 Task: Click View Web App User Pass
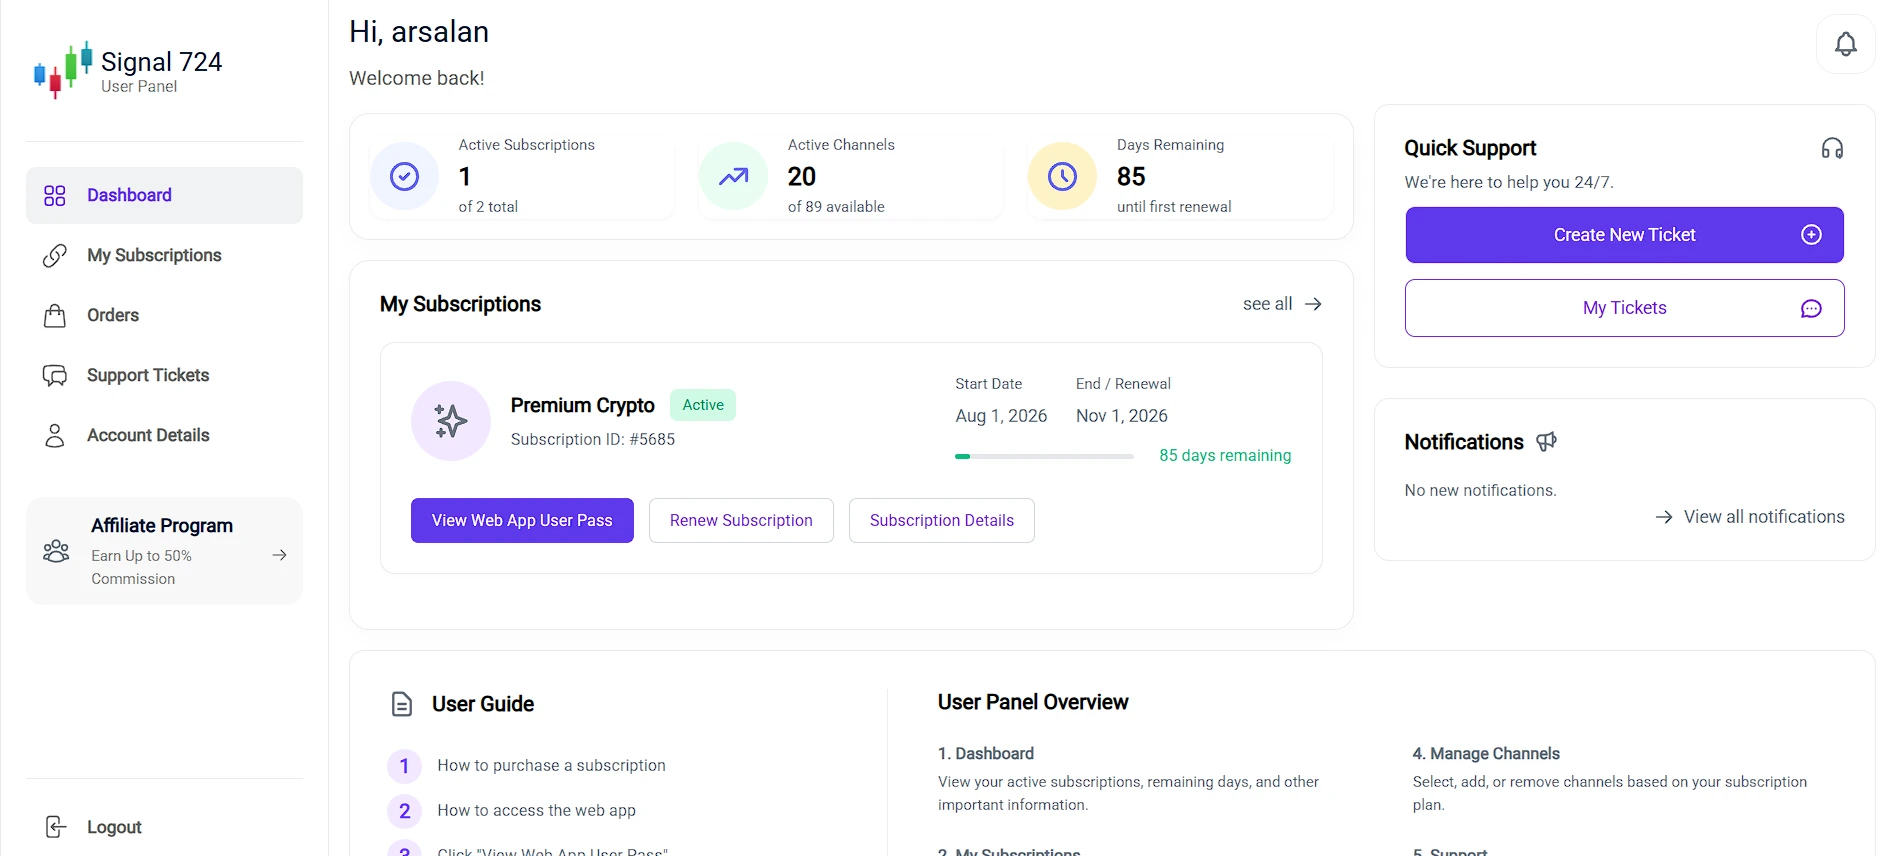pos(522,520)
